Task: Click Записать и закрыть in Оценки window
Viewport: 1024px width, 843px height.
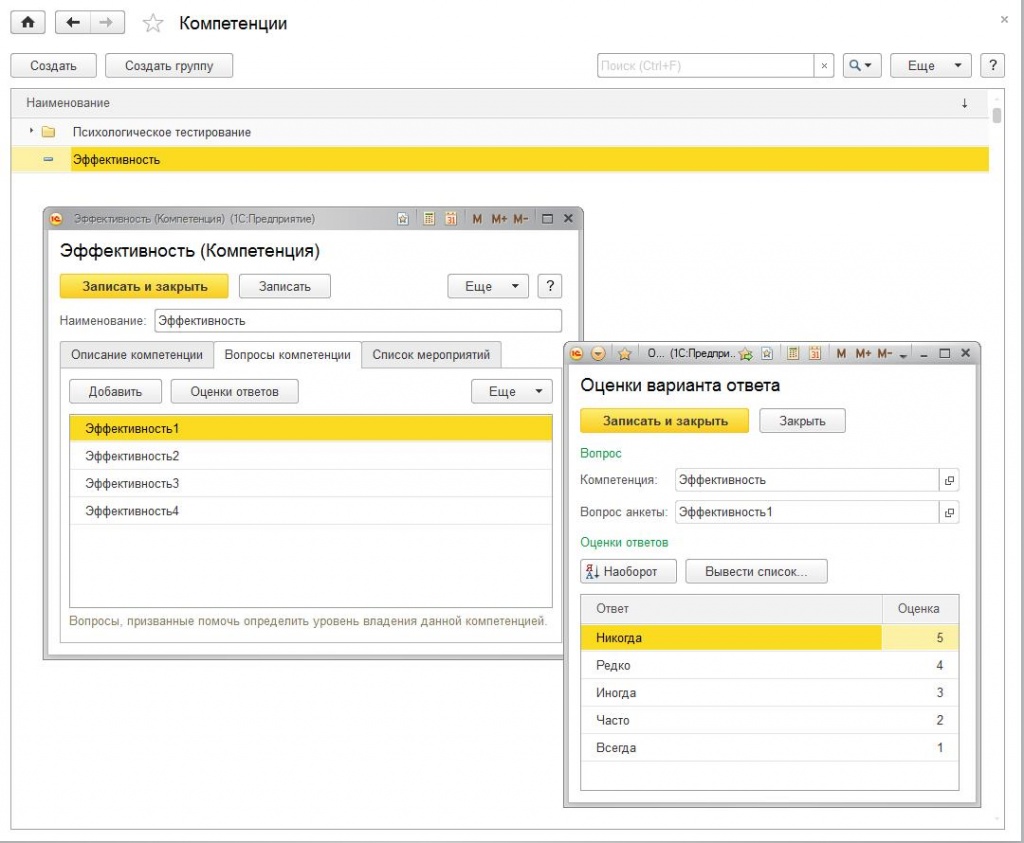Action: 665,421
